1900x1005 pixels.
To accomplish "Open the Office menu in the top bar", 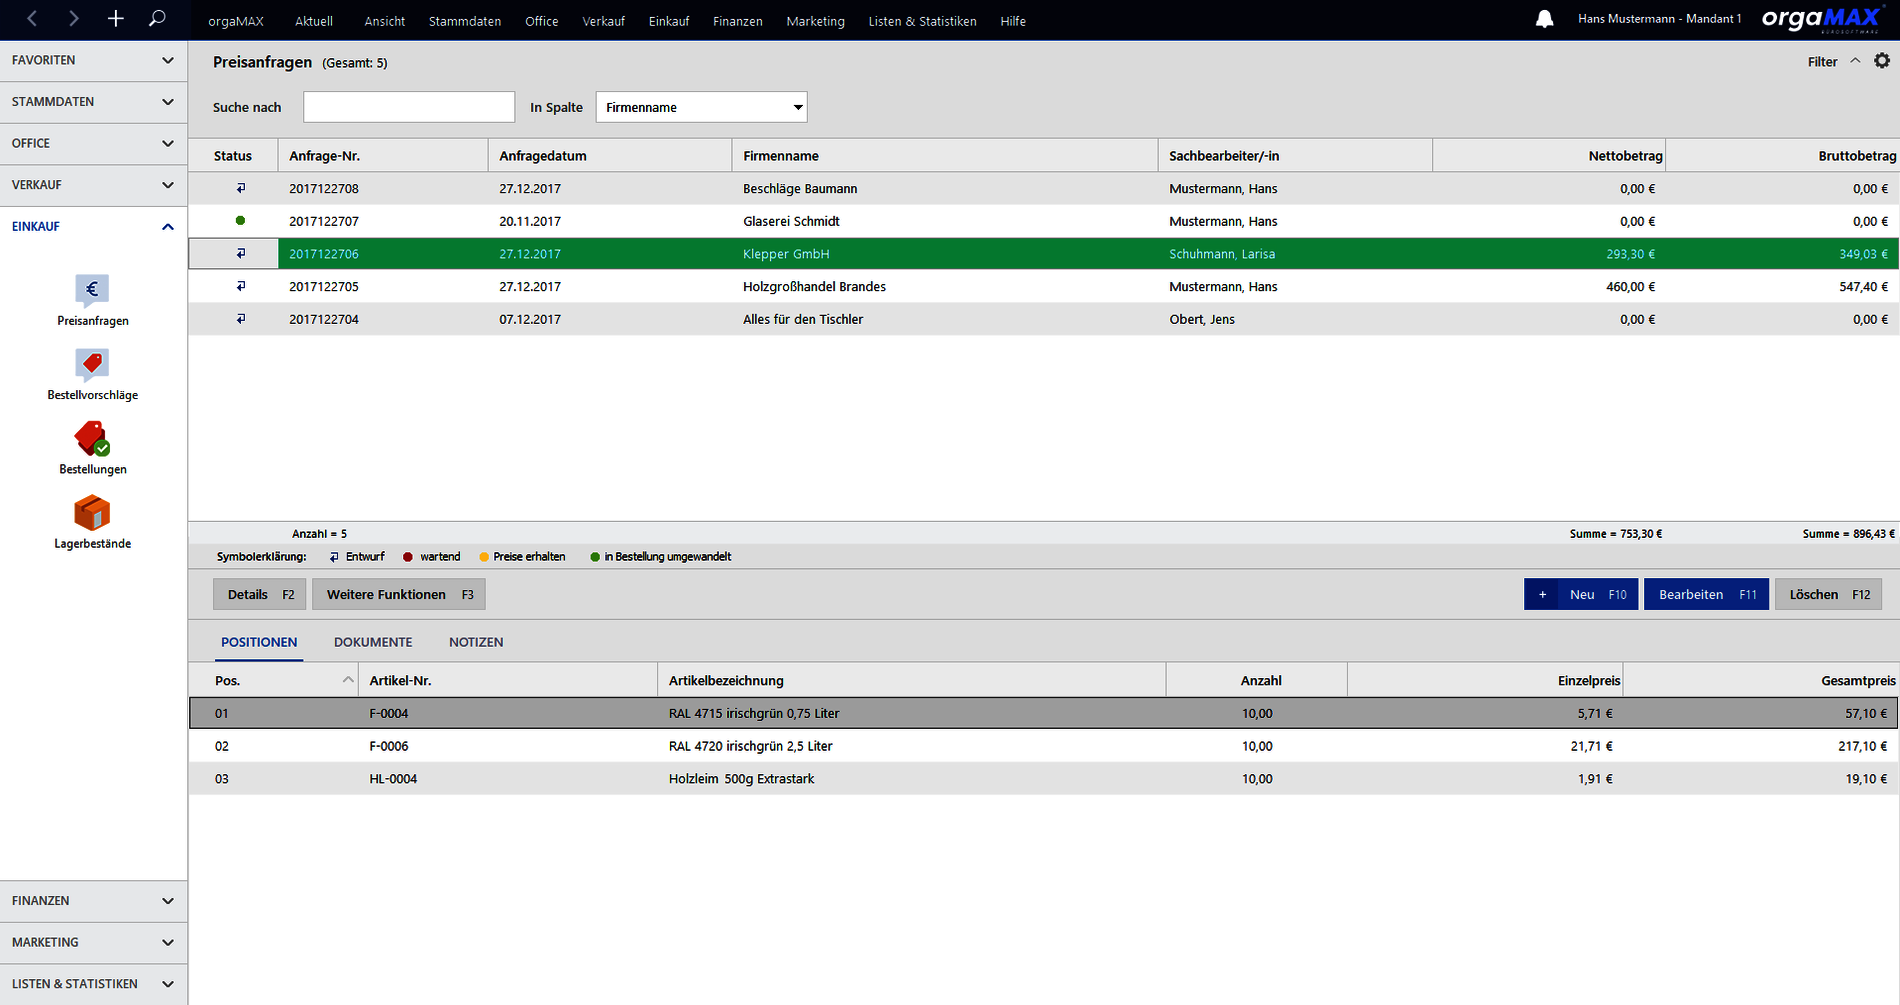I will coord(542,21).
